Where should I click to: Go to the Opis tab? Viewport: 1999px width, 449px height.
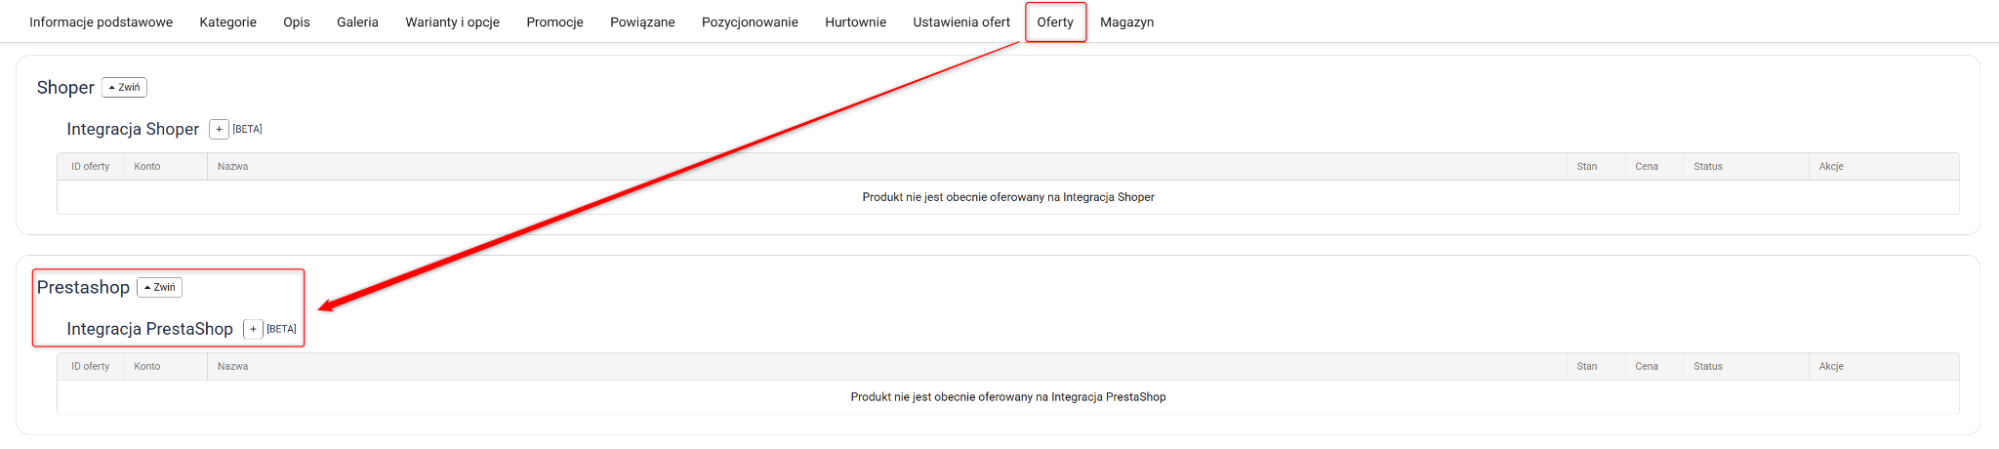(x=296, y=22)
